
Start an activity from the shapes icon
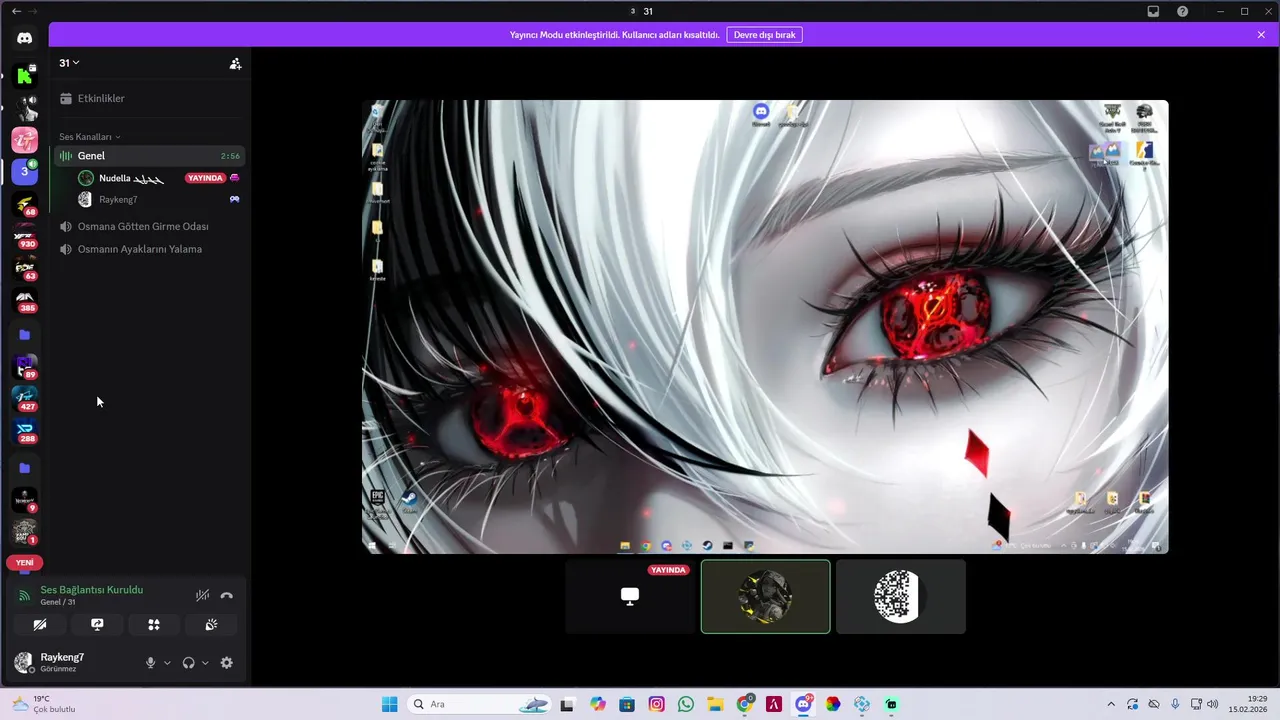point(154,624)
